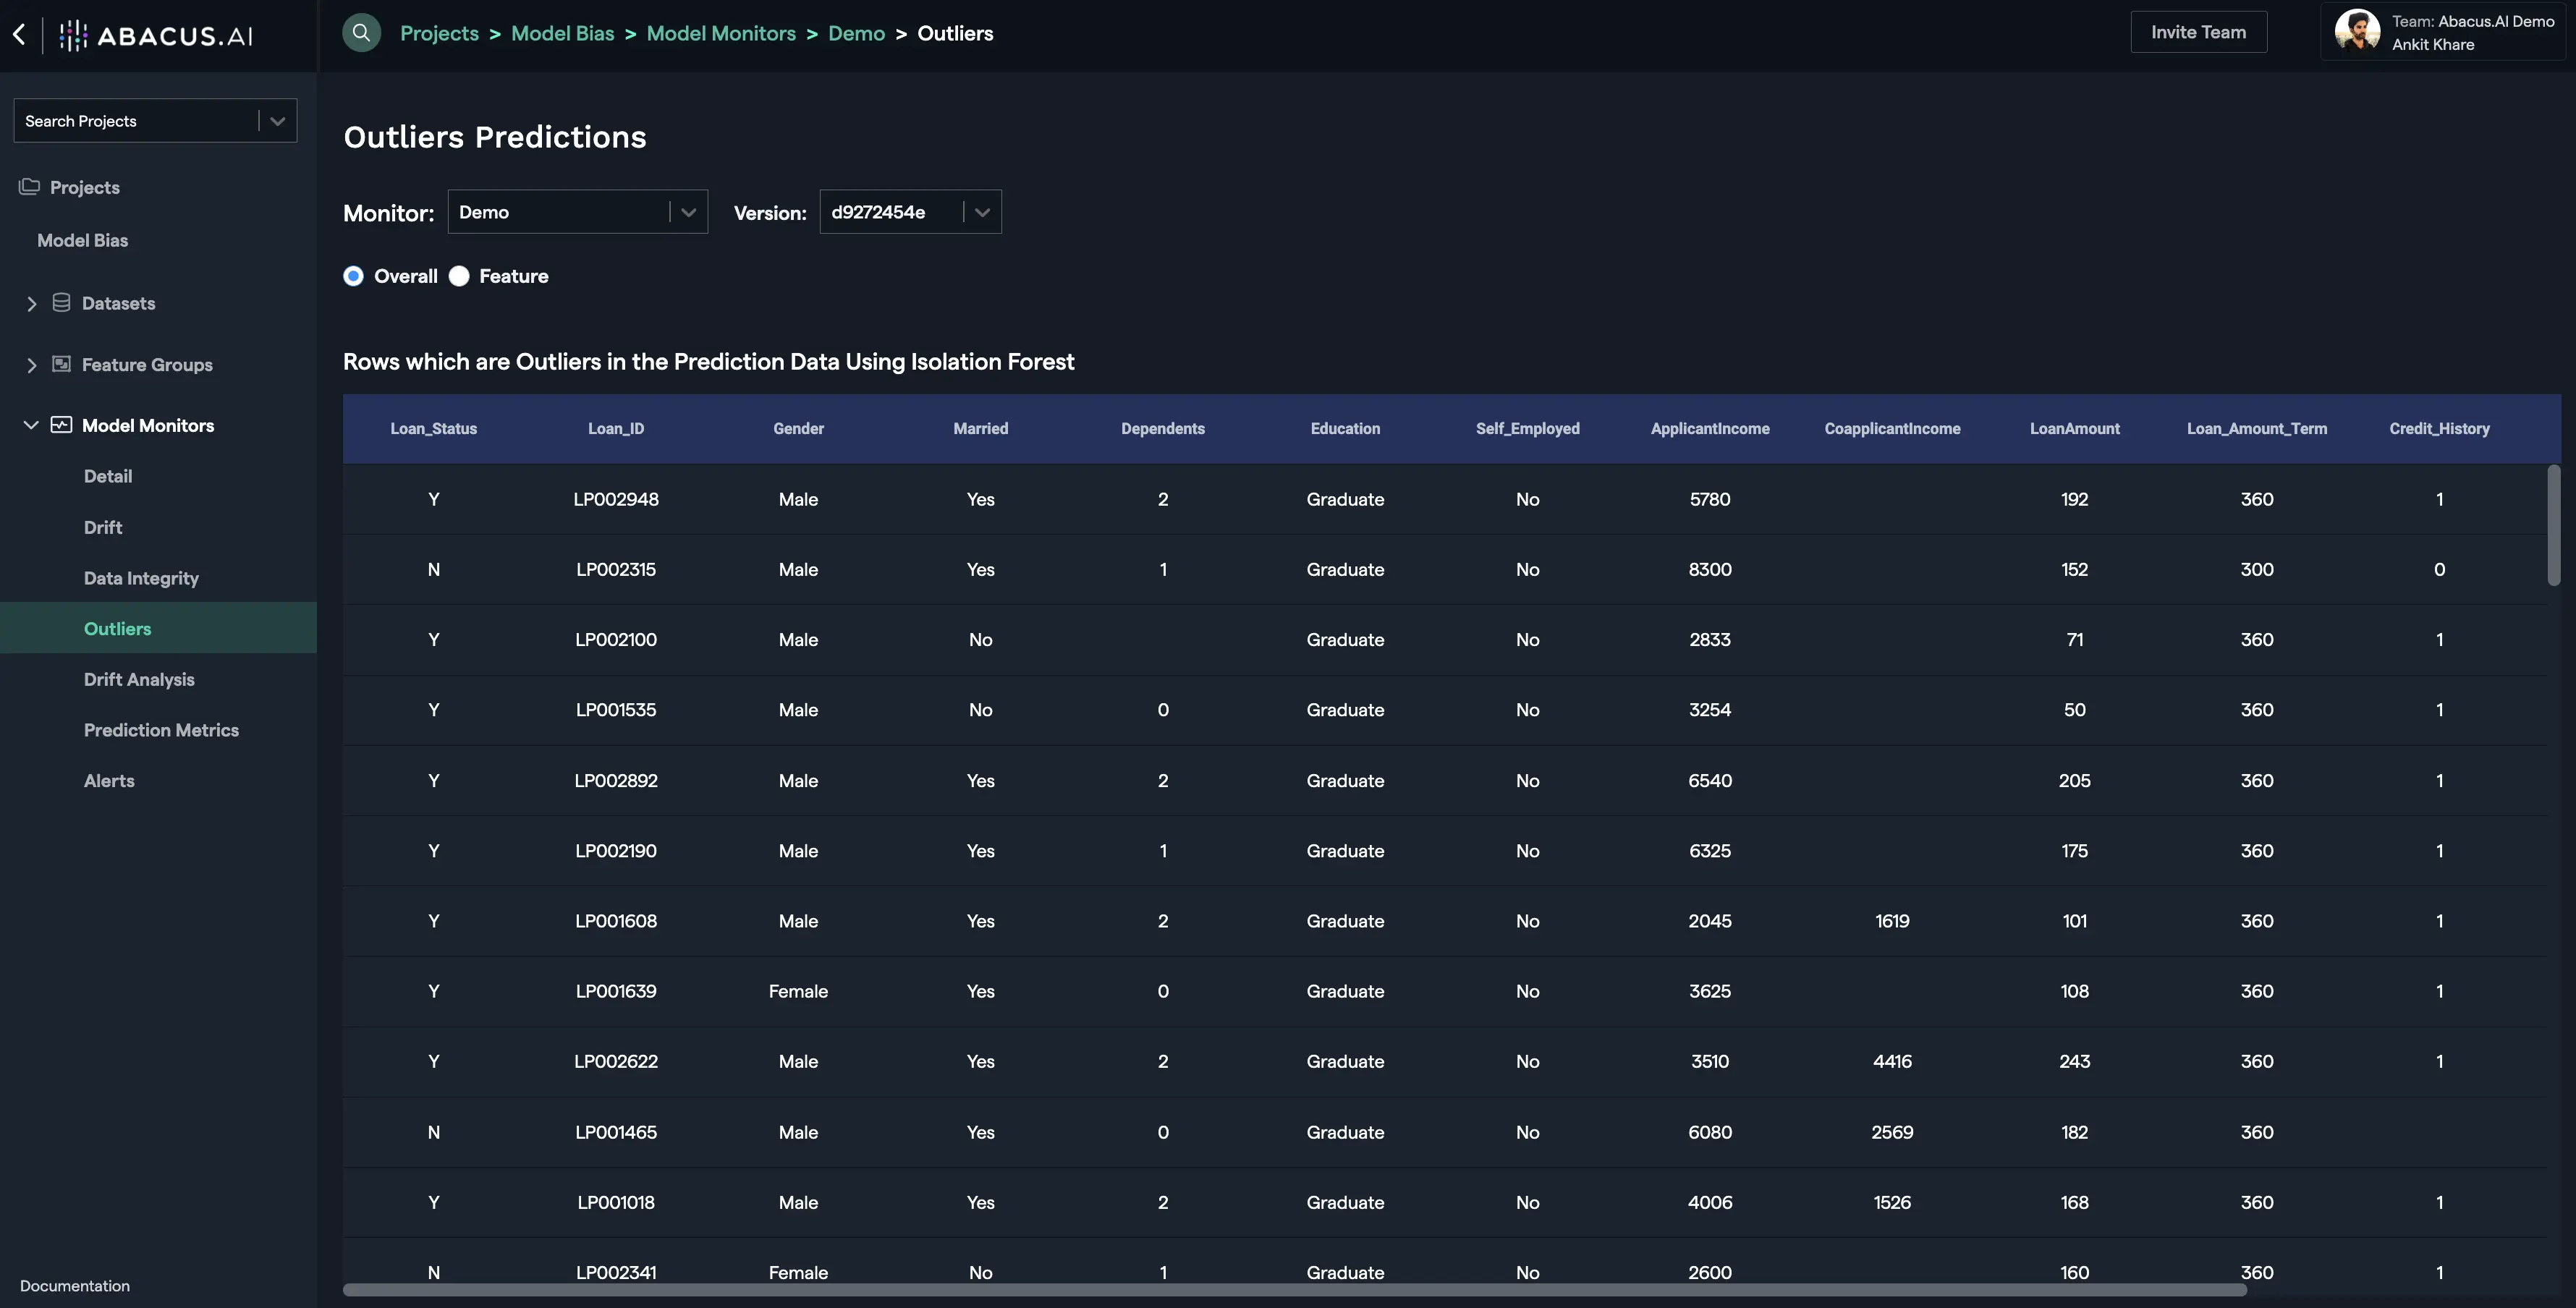Click the Feature Groups icon
The width and height of the screenshot is (2576, 1308).
click(61, 364)
